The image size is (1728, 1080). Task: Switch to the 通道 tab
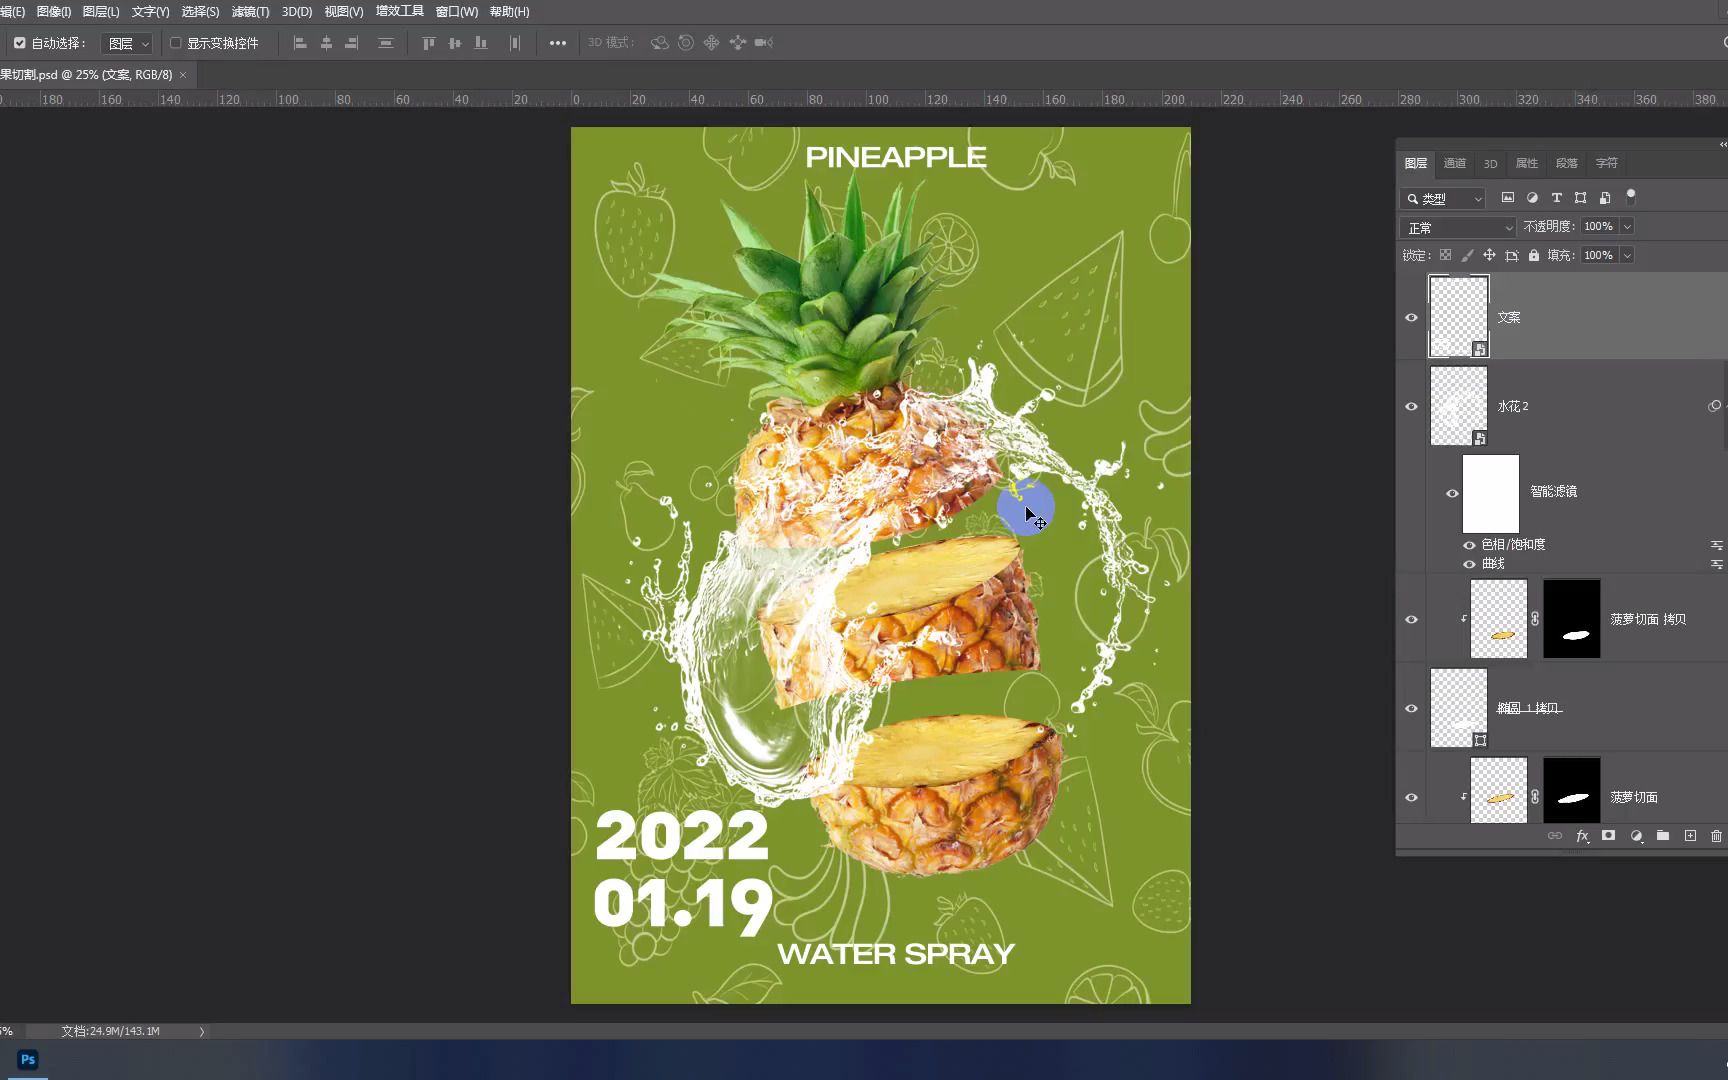pos(1455,163)
